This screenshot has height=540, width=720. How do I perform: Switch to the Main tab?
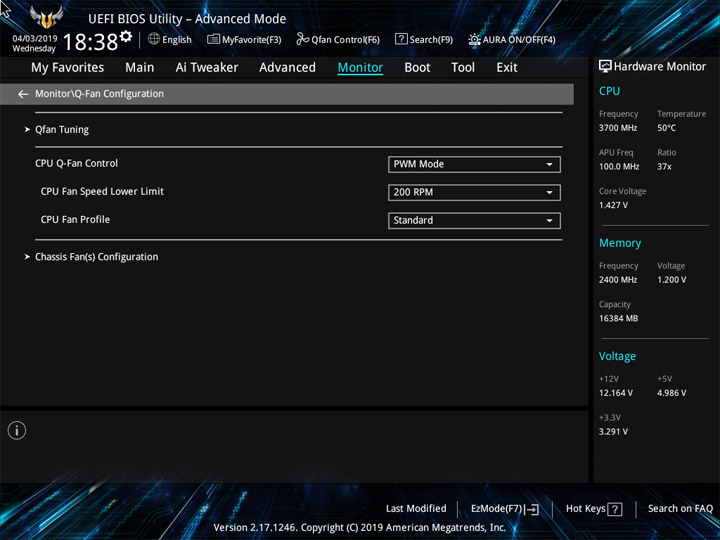click(x=140, y=68)
